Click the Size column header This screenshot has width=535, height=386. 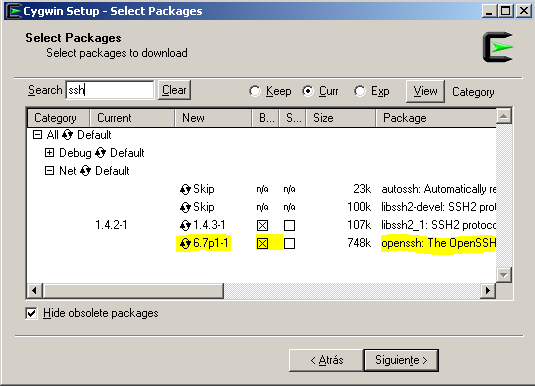pyautogui.click(x=341, y=118)
